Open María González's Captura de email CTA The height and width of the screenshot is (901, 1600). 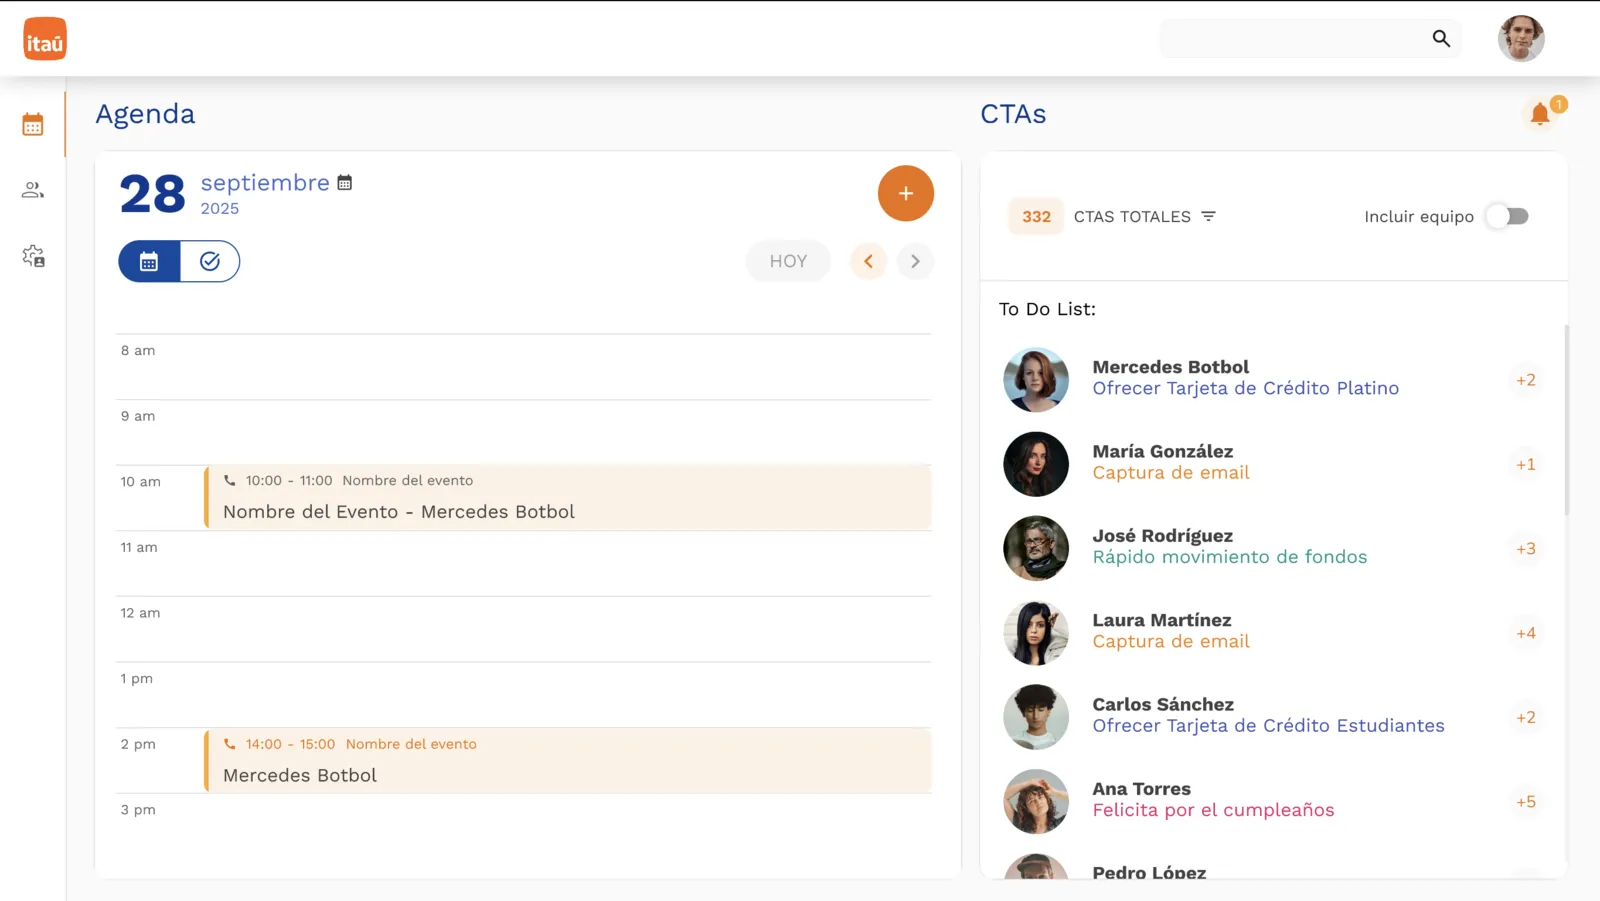click(1171, 473)
